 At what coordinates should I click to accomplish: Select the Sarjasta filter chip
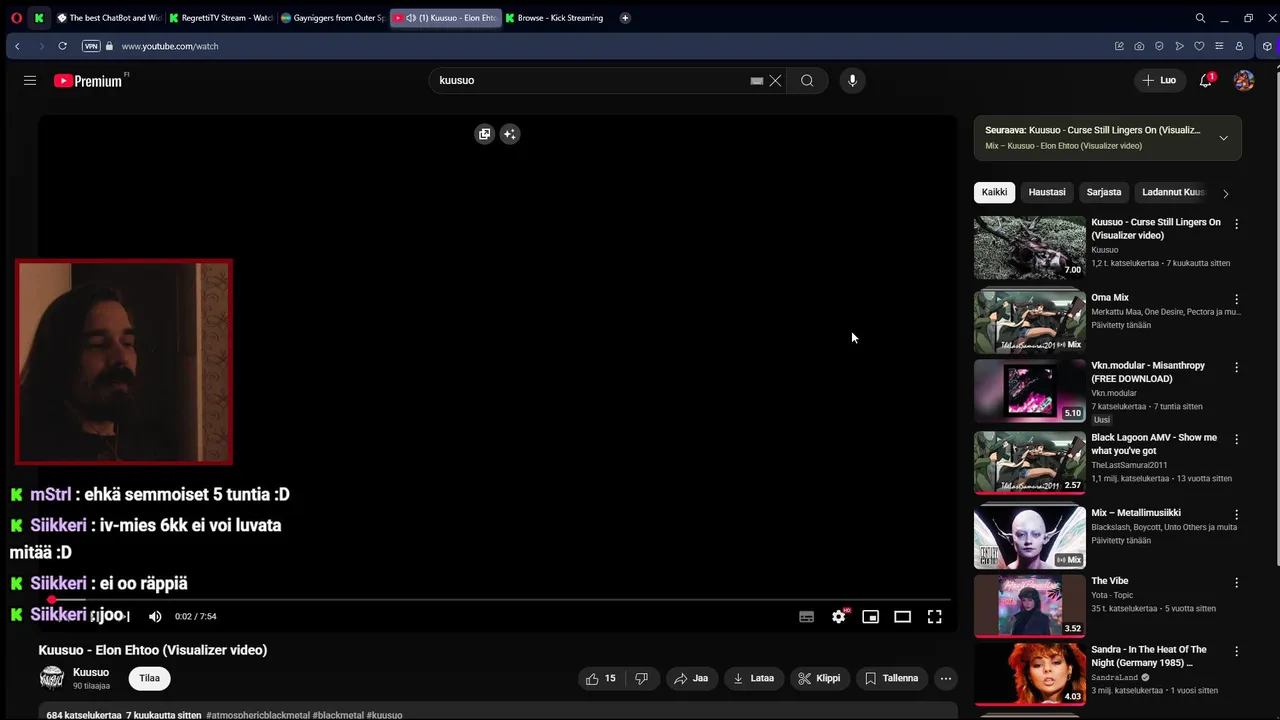1104,192
